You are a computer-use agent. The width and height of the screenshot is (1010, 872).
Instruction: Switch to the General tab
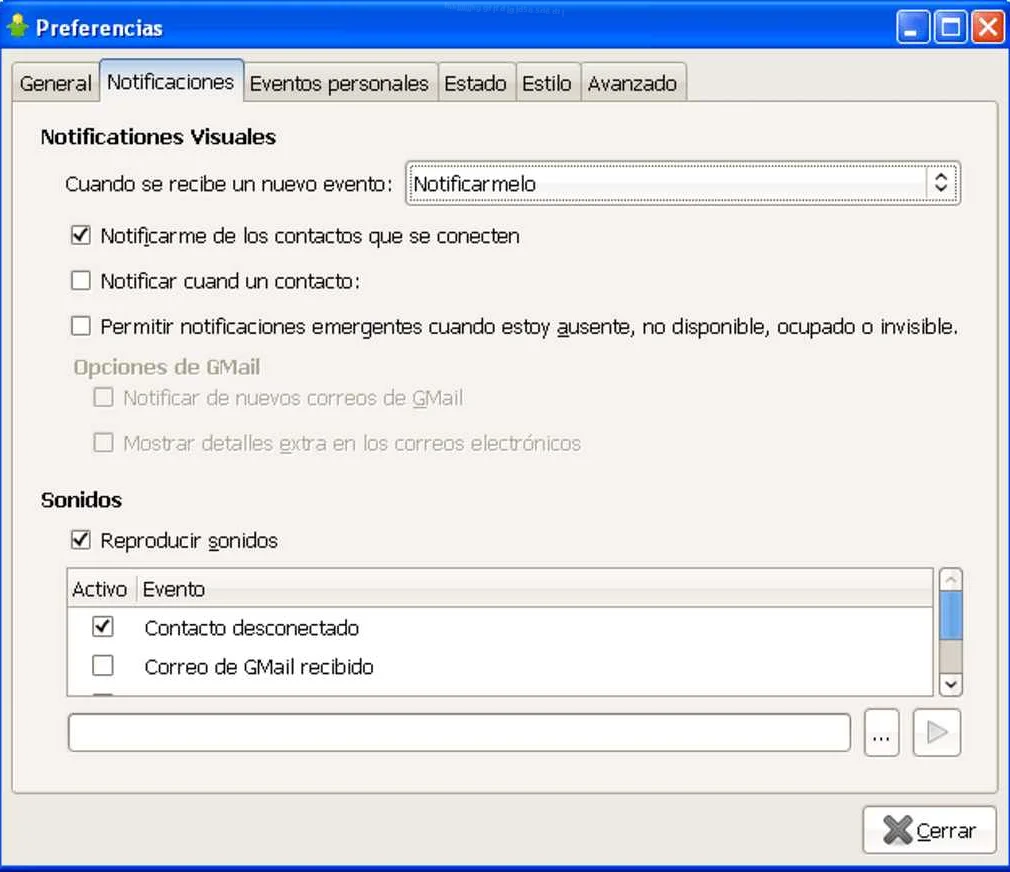tap(55, 84)
